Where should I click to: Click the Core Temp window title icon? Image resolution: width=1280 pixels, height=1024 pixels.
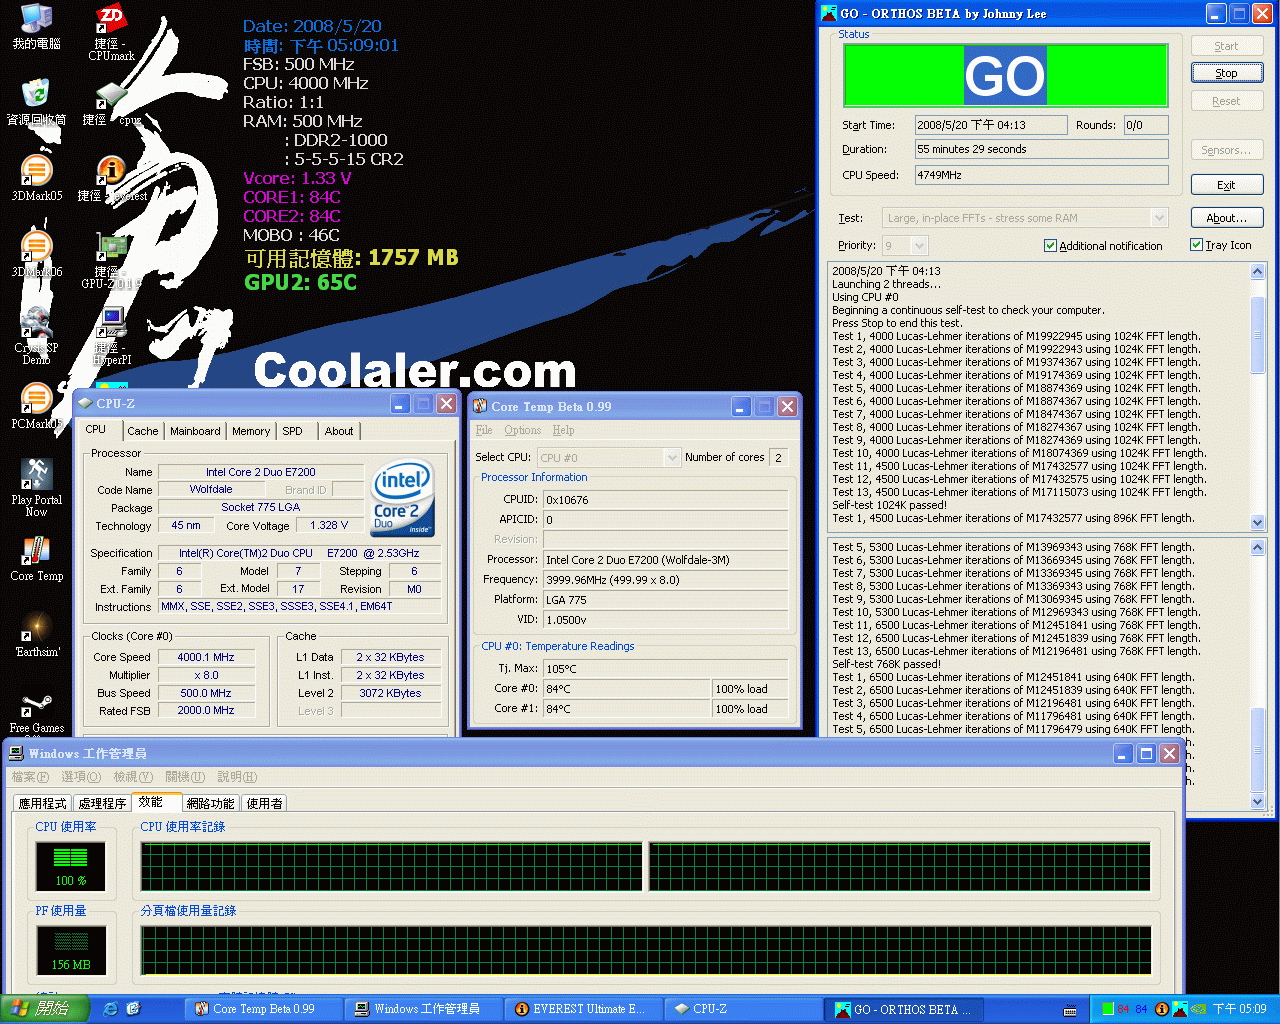pos(480,406)
